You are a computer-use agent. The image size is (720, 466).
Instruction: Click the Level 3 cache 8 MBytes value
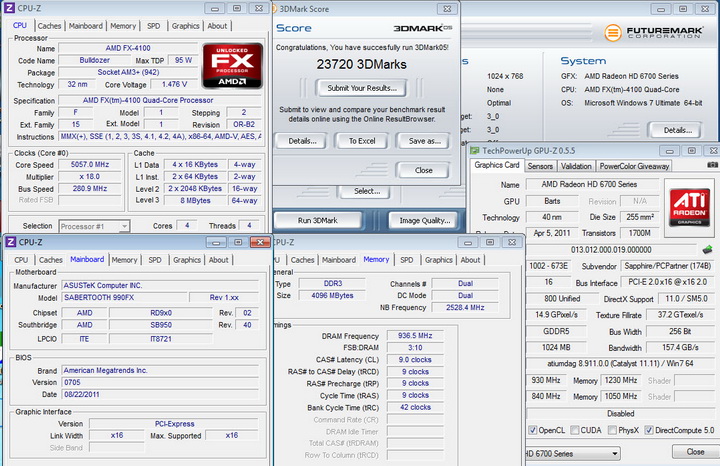click(195, 201)
